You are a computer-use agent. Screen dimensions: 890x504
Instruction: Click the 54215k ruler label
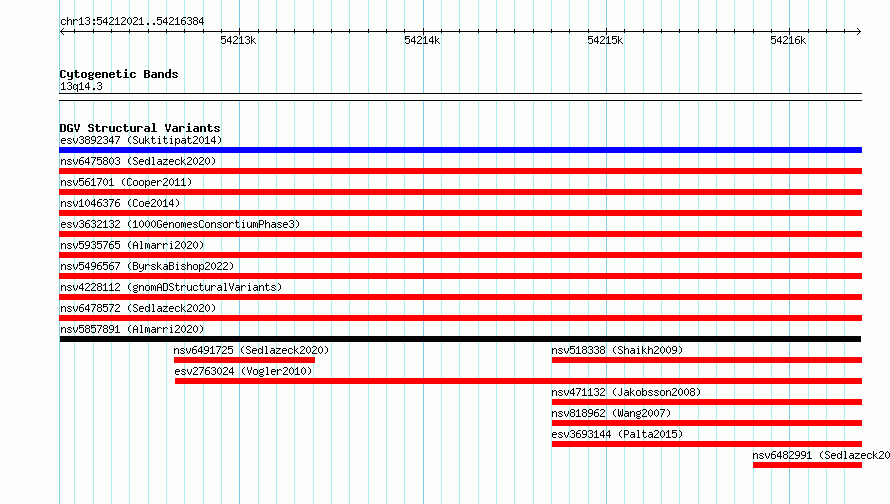pos(605,40)
